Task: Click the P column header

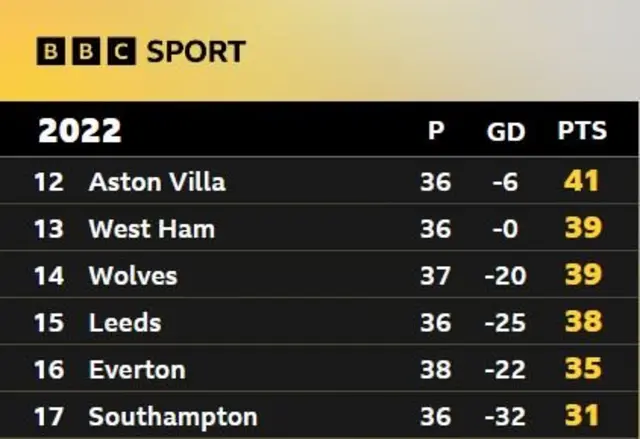Action: 436,131
